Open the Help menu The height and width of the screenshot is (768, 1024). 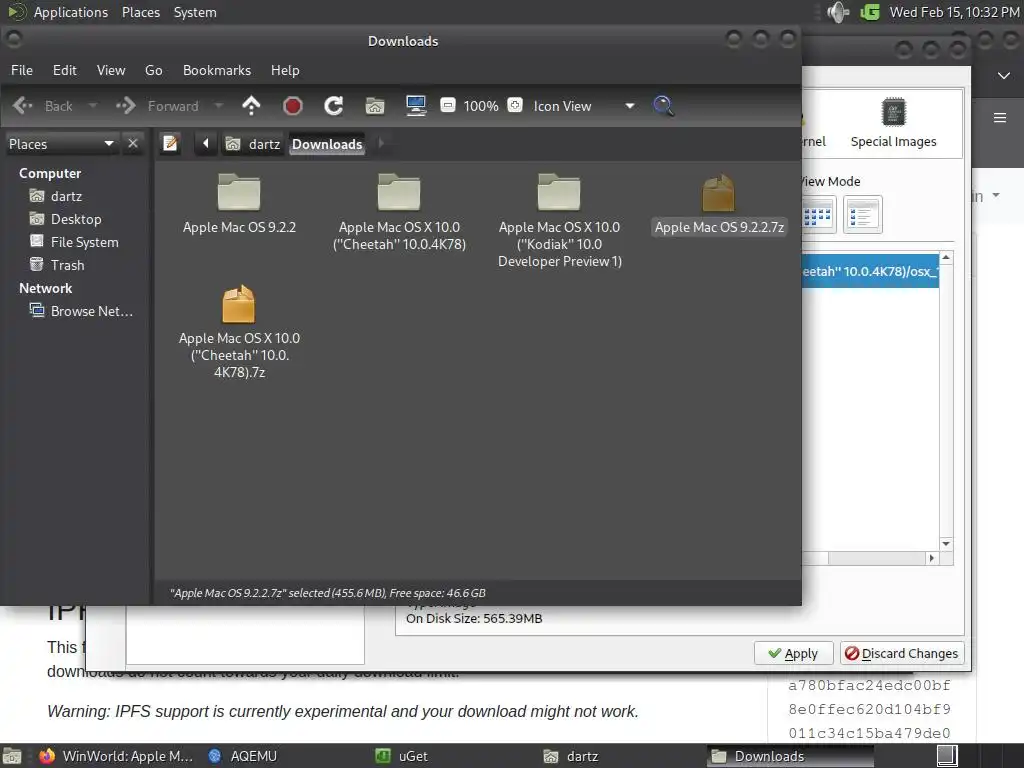click(285, 70)
